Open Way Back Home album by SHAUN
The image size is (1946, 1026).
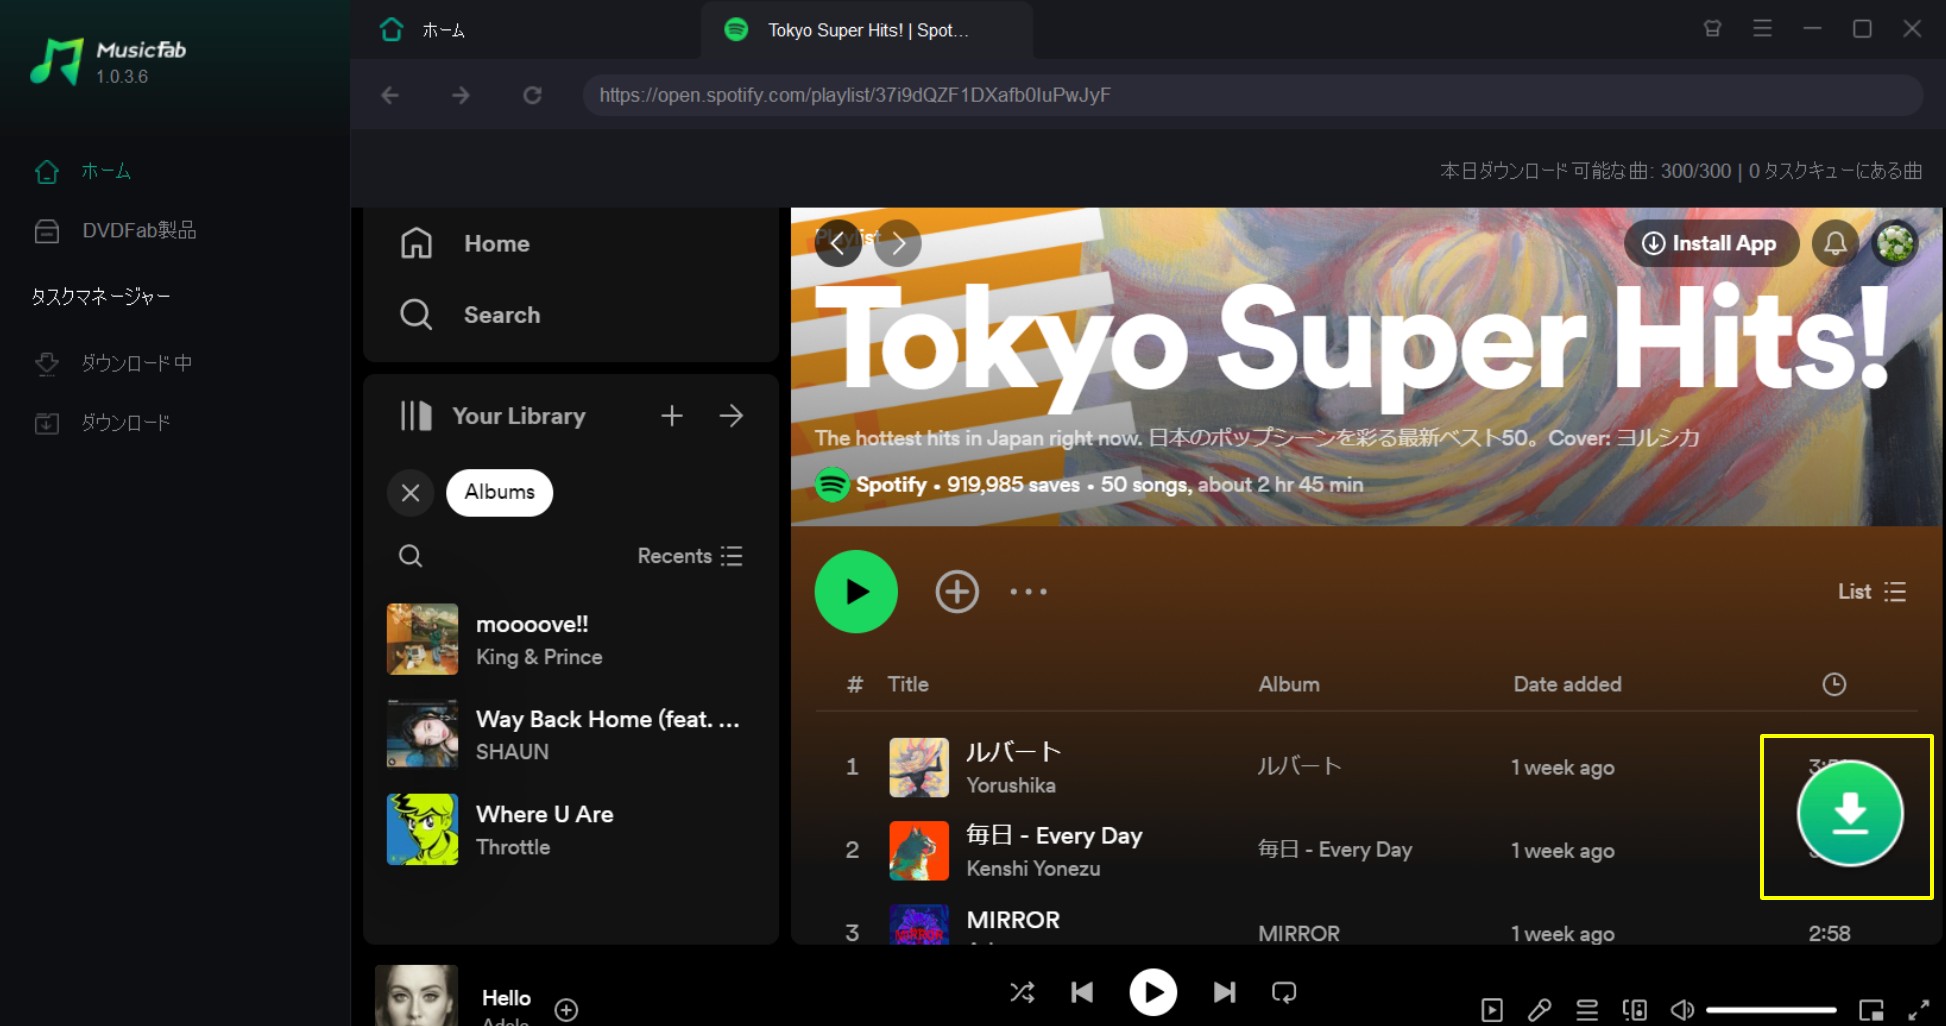click(x=571, y=735)
